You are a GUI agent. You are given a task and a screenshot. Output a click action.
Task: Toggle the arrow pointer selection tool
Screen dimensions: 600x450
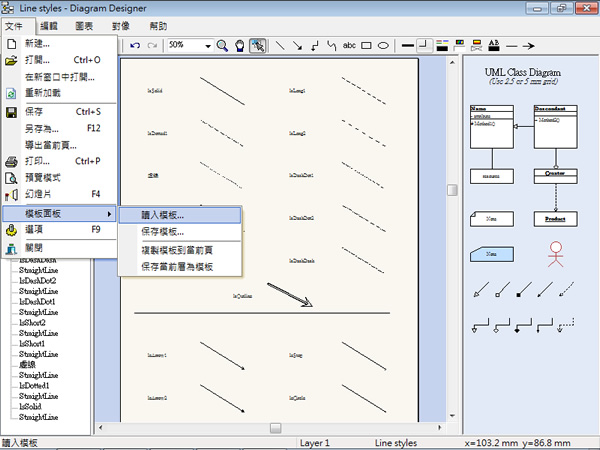point(257,45)
